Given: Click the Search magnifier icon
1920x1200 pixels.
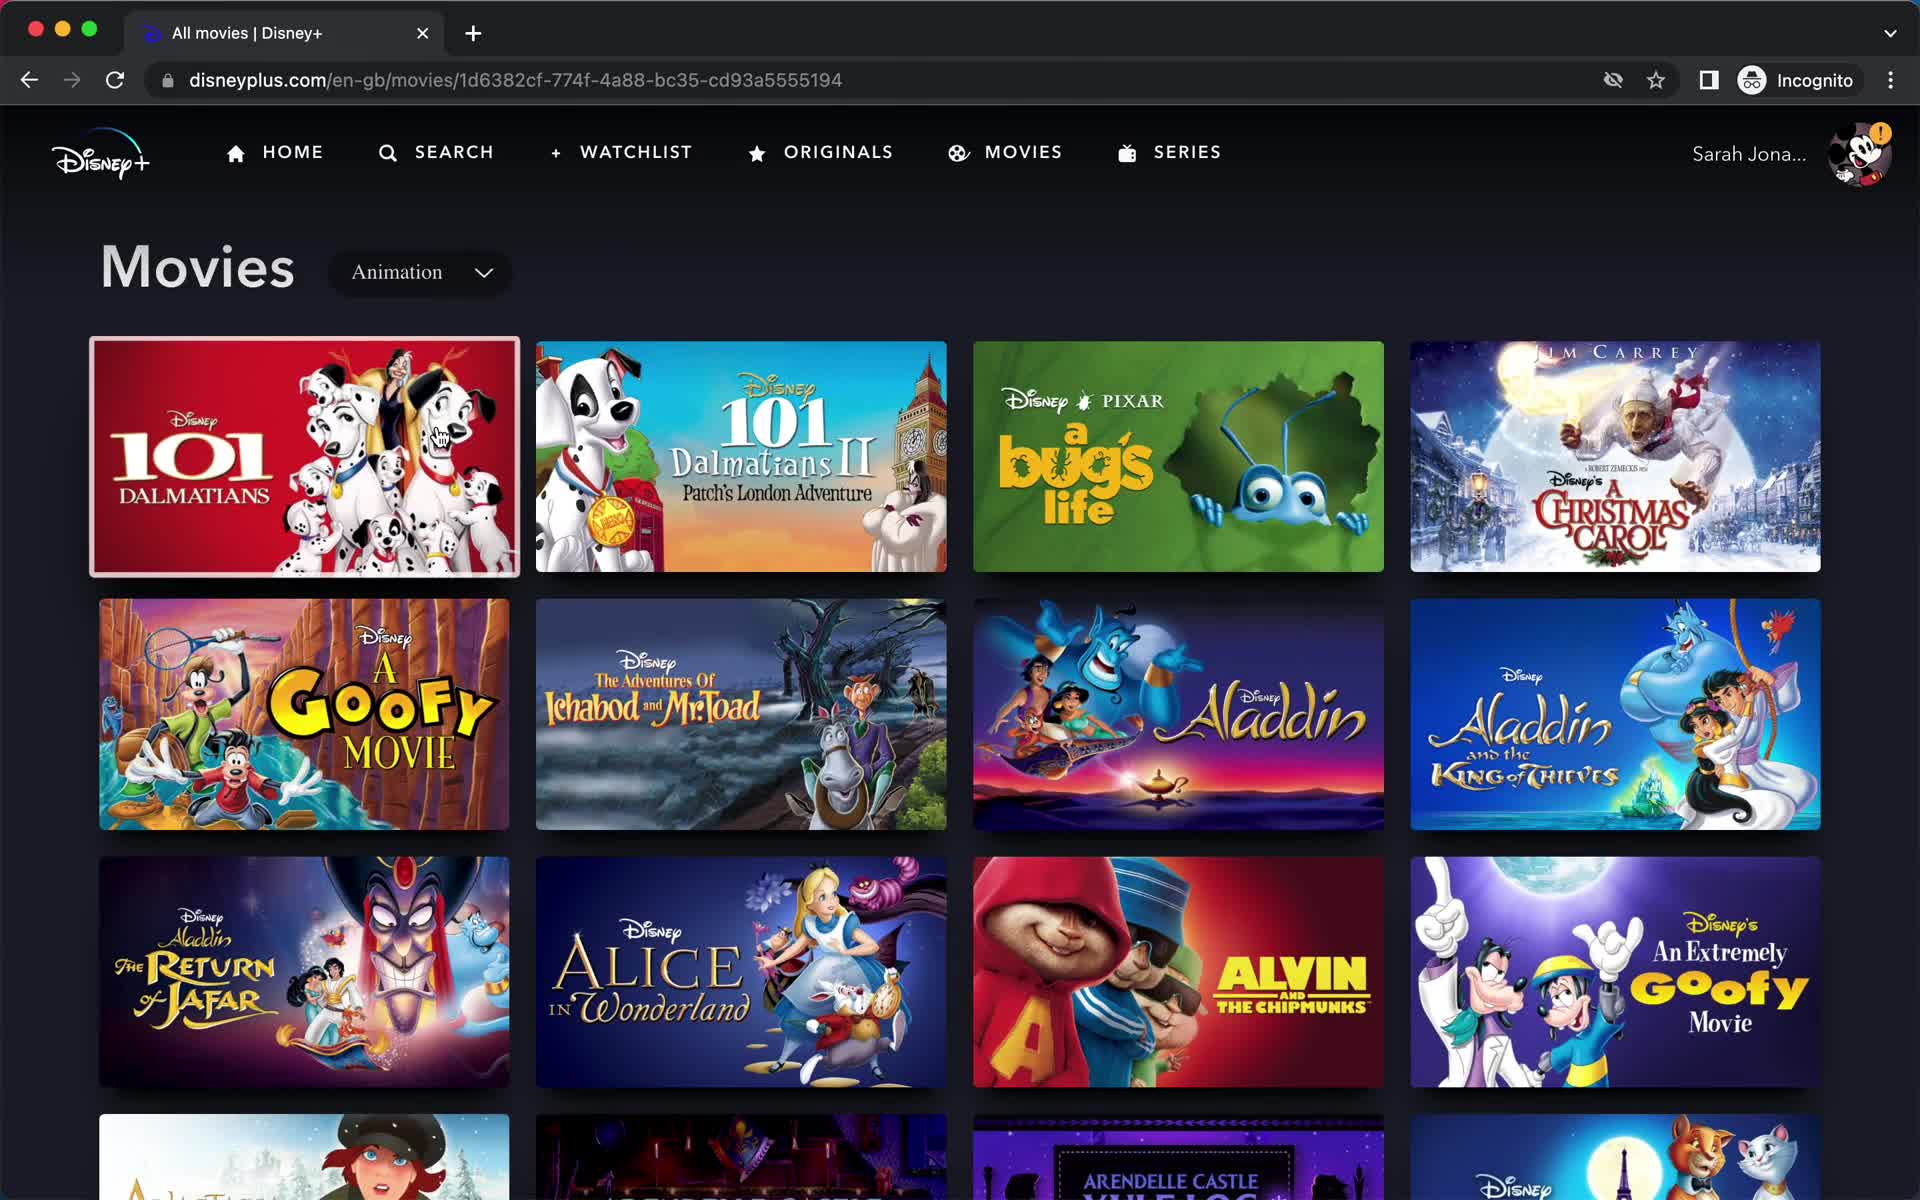Looking at the screenshot, I should [388, 153].
